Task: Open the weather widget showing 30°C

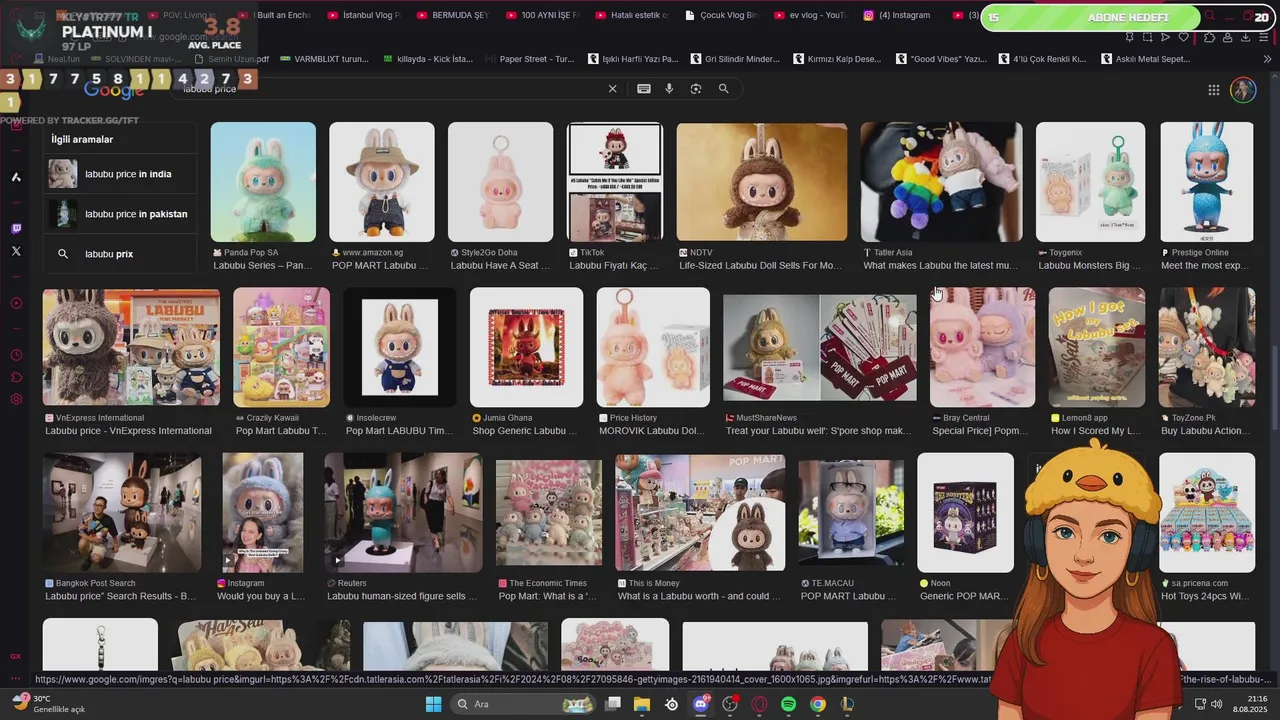Action: (50, 704)
